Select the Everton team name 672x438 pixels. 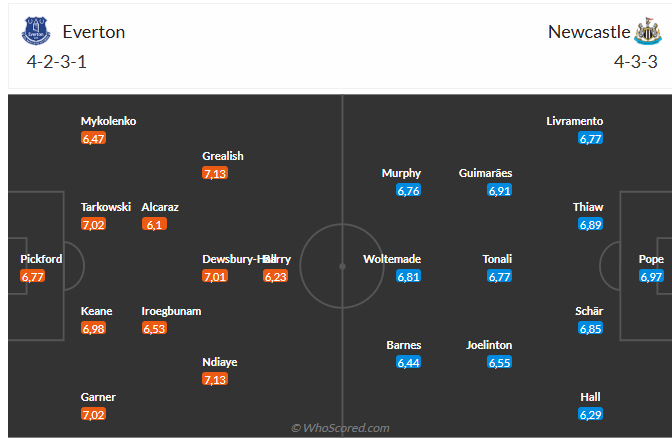click(93, 31)
